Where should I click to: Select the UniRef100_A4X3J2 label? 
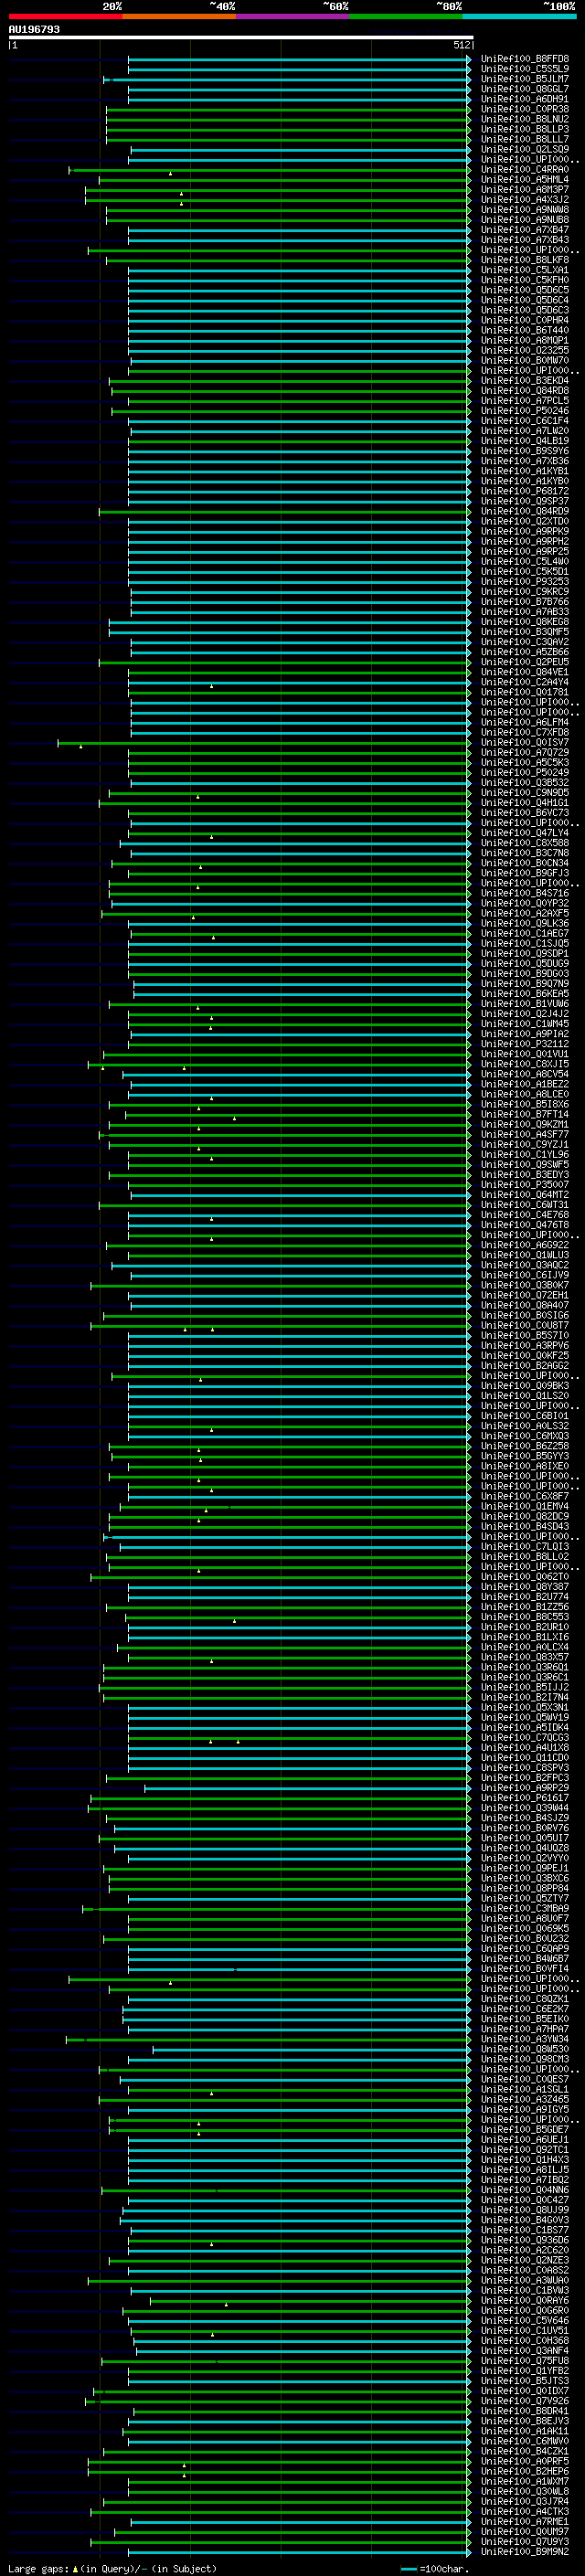[x=524, y=200]
